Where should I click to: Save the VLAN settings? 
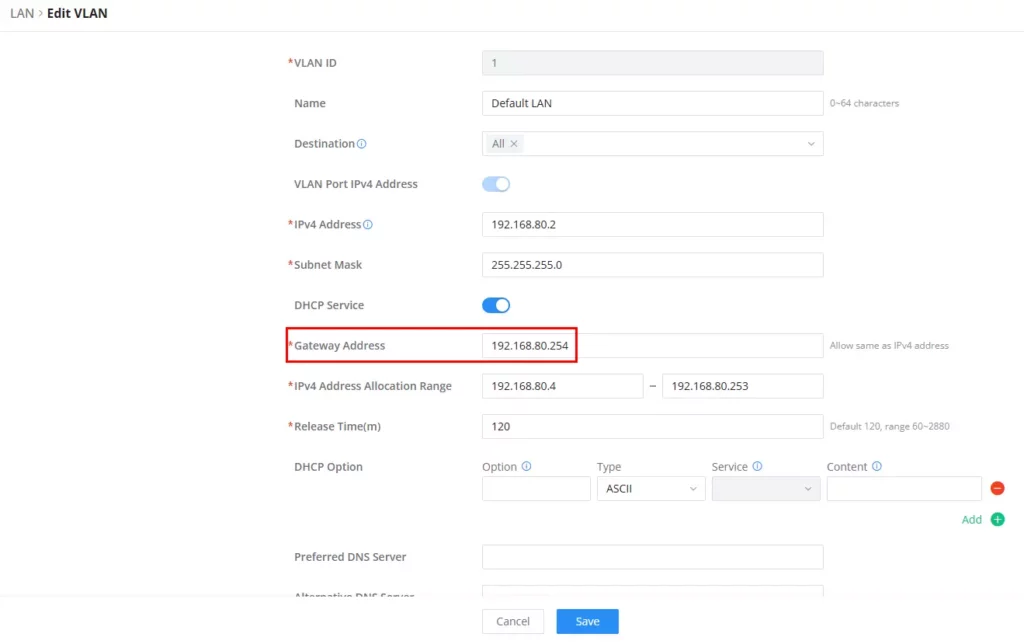[587, 621]
